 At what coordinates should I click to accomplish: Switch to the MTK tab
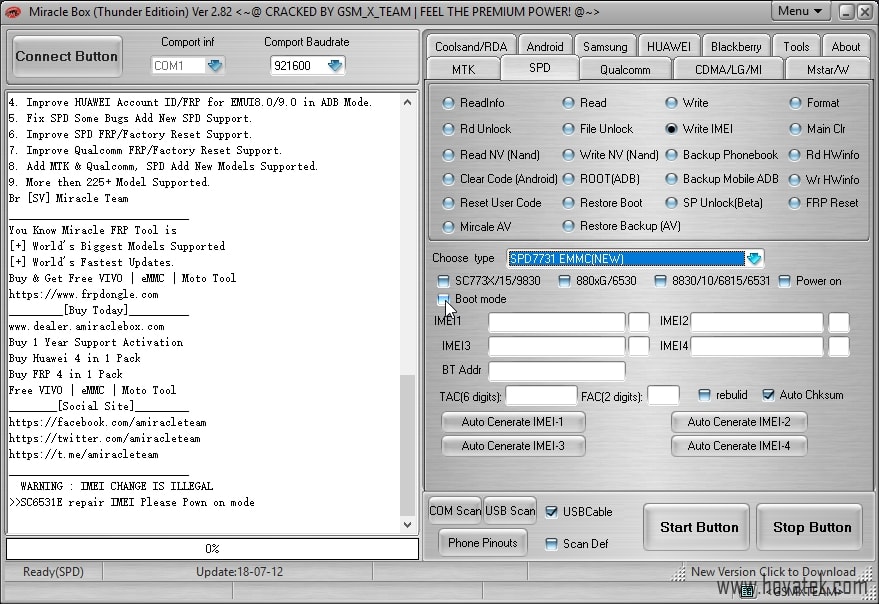pos(463,70)
